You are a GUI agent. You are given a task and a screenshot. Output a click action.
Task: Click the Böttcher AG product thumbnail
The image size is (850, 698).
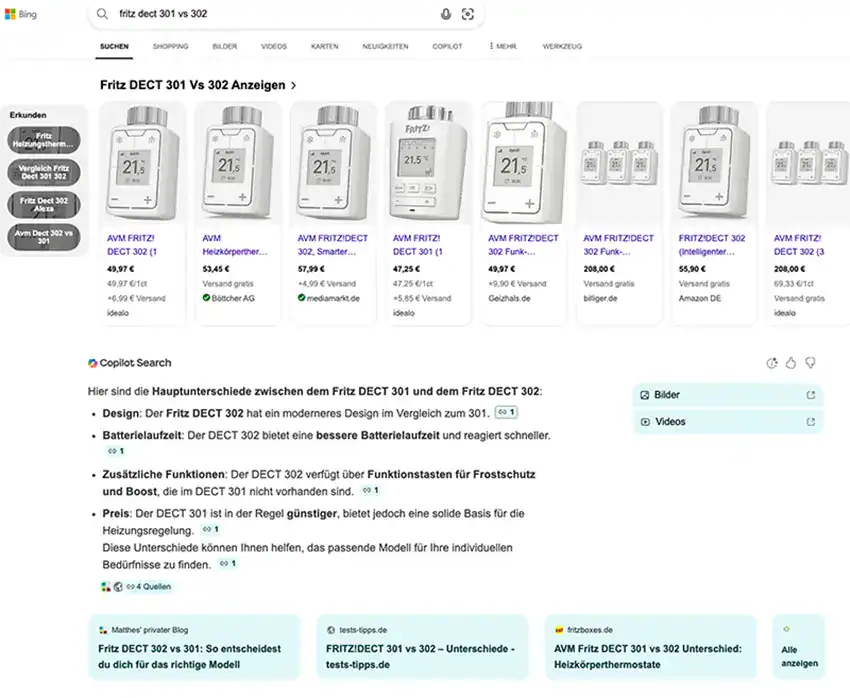(x=238, y=163)
